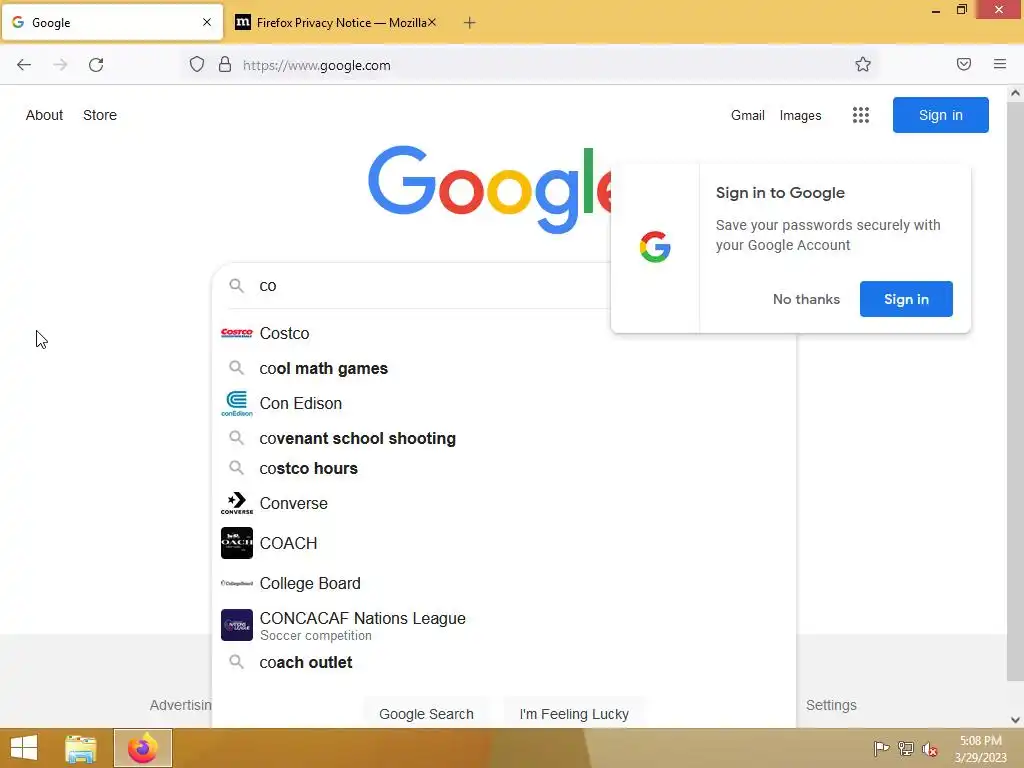Select the cool math games suggestion
Image resolution: width=1024 pixels, height=768 pixels.
click(x=504, y=368)
